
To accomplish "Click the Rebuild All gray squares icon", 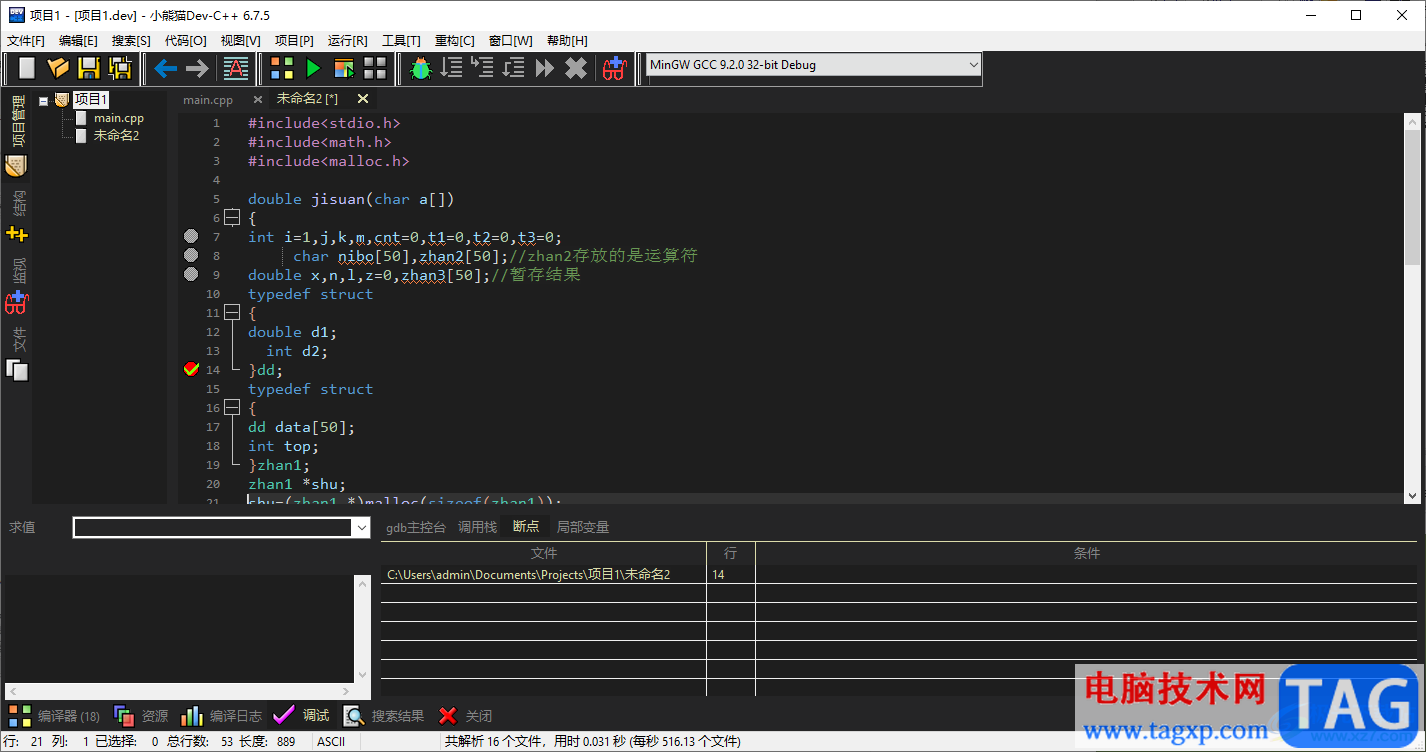I will (375, 68).
